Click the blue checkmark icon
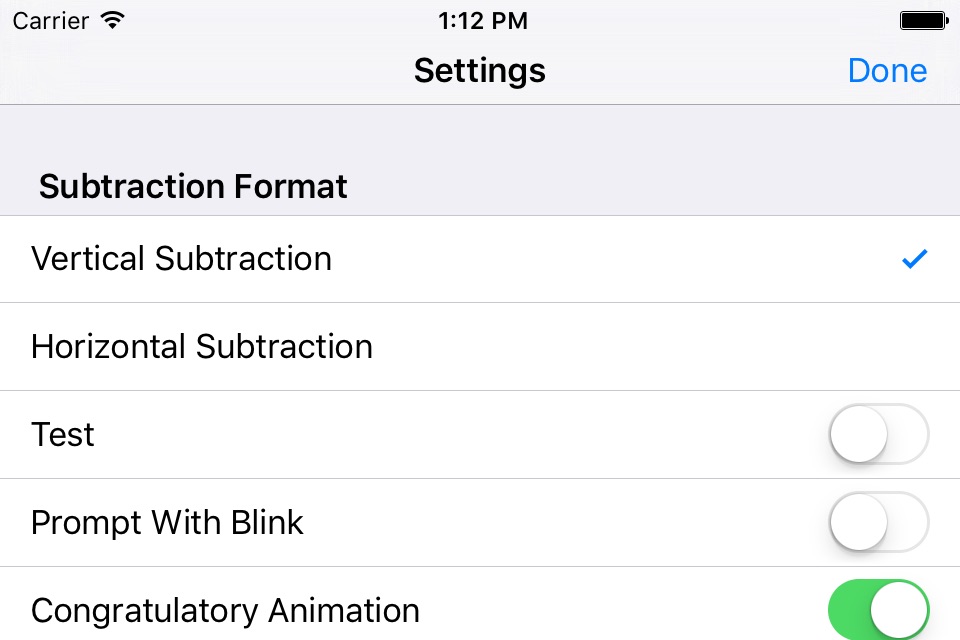 [x=914, y=260]
